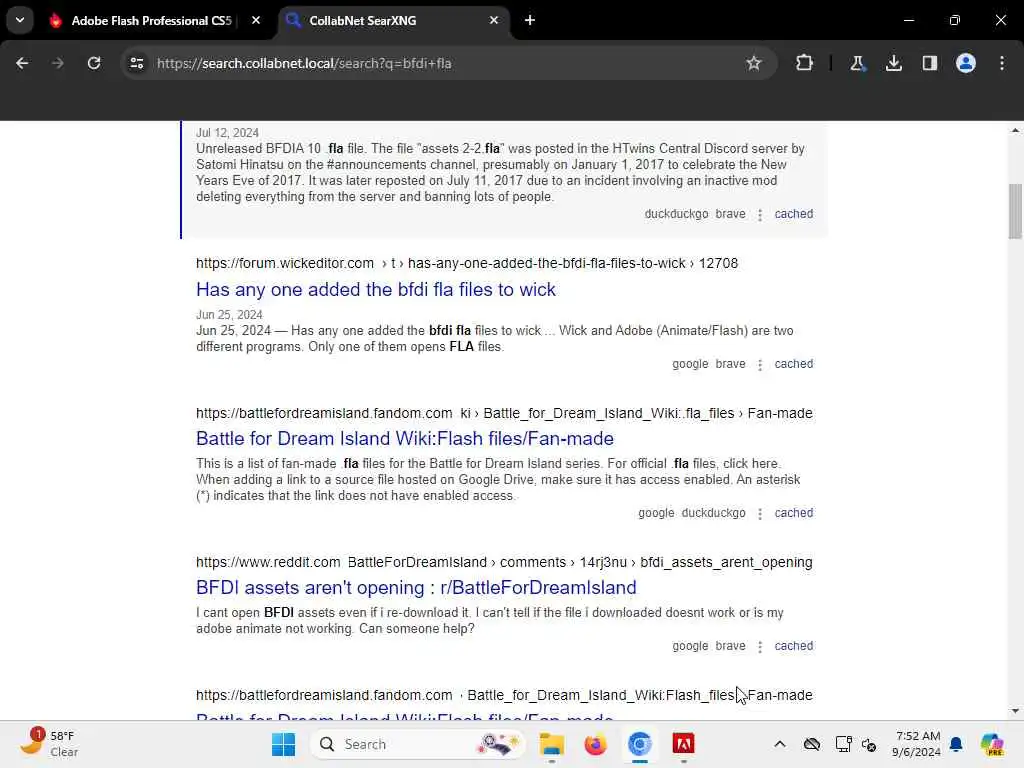Open cached link for the wickeditor result
The height and width of the screenshot is (768, 1024).
coord(793,364)
